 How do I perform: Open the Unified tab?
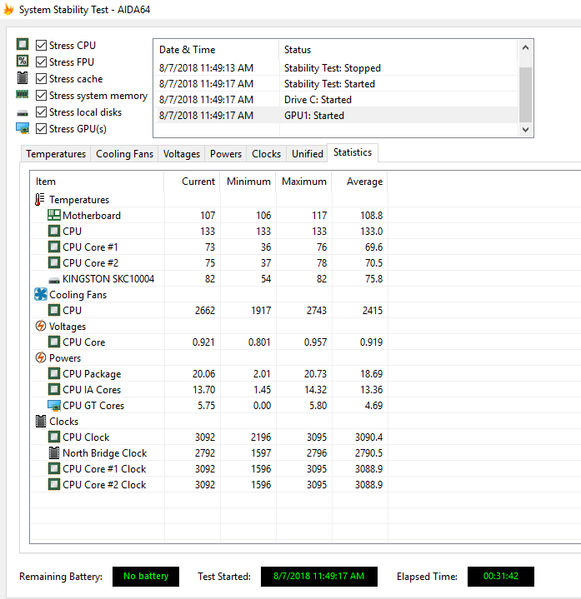[x=307, y=154]
